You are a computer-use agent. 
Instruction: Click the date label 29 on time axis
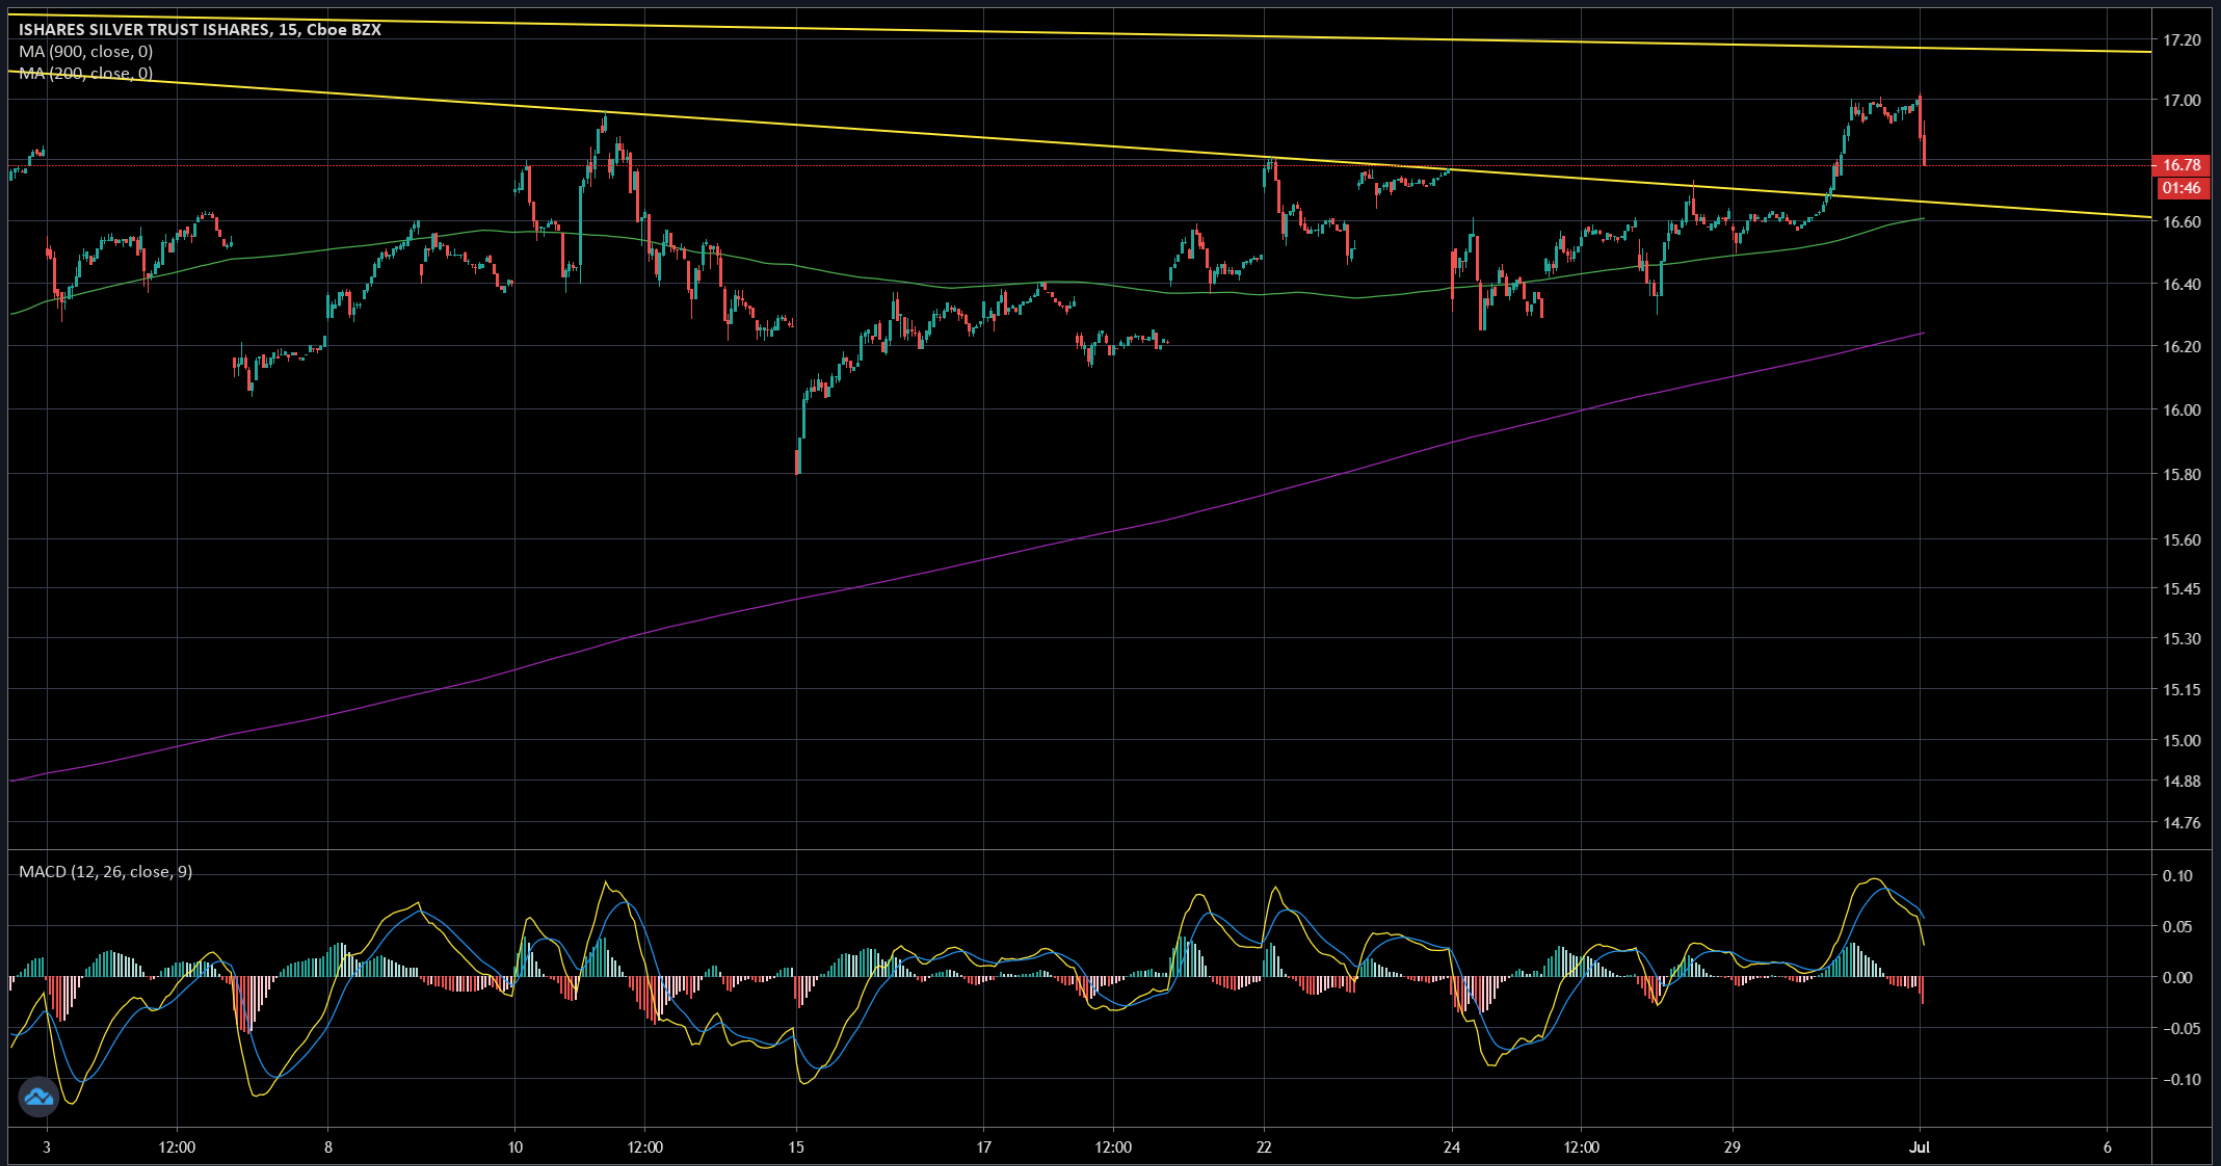coord(1733,1147)
